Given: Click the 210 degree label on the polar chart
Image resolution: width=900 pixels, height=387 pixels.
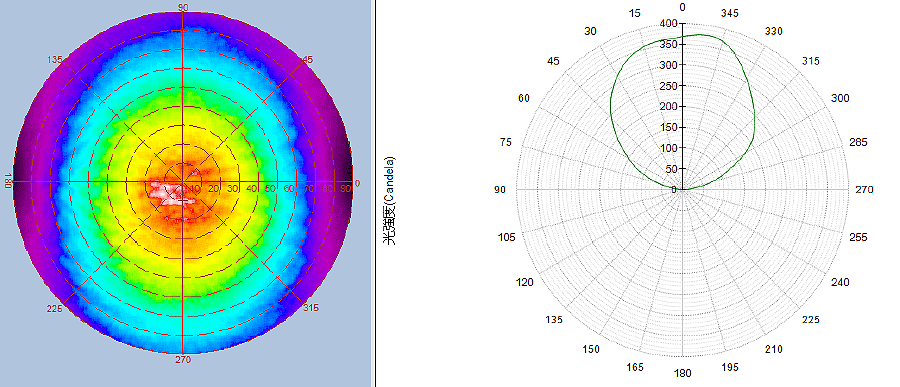Looking at the screenshot, I should pyautogui.click(x=774, y=349).
